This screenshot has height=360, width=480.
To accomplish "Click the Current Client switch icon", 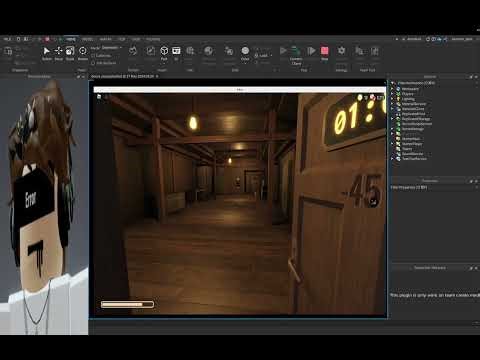I will point(296,51).
